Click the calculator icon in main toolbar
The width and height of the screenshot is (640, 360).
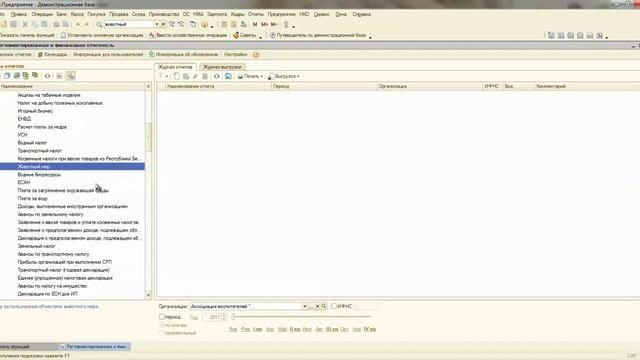point(224,24)
